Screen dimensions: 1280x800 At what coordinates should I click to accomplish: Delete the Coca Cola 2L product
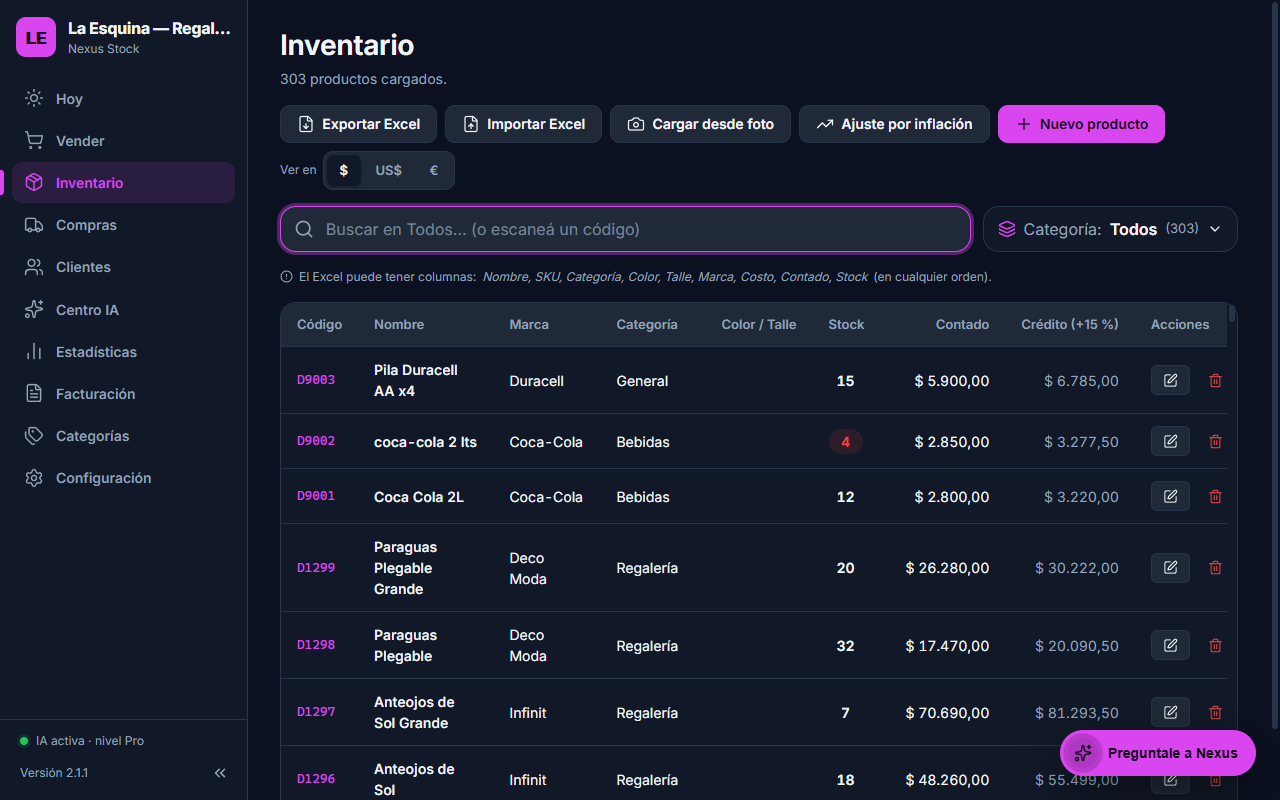coord(1215,496)
